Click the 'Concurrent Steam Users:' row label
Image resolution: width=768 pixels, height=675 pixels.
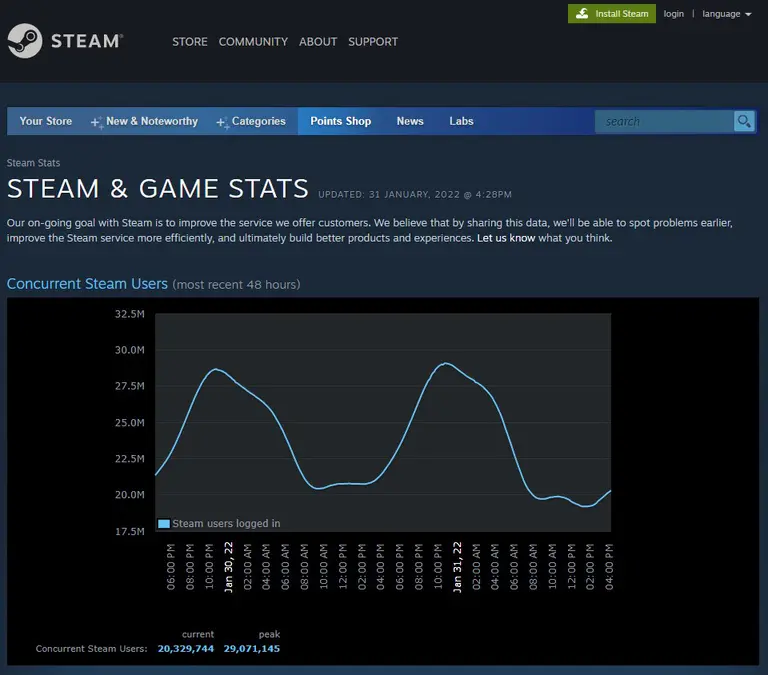click(91, 649)
